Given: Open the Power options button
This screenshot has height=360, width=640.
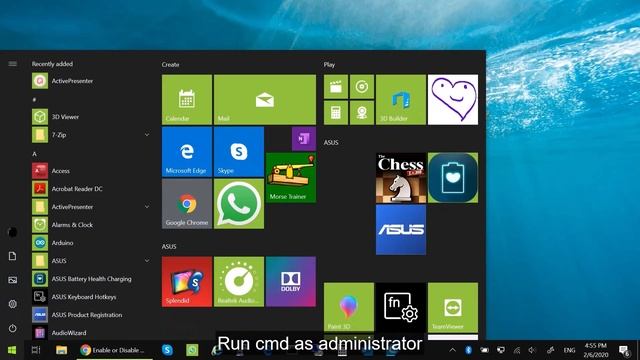Looking at the screenshot, I should click(x=13, y=328).
